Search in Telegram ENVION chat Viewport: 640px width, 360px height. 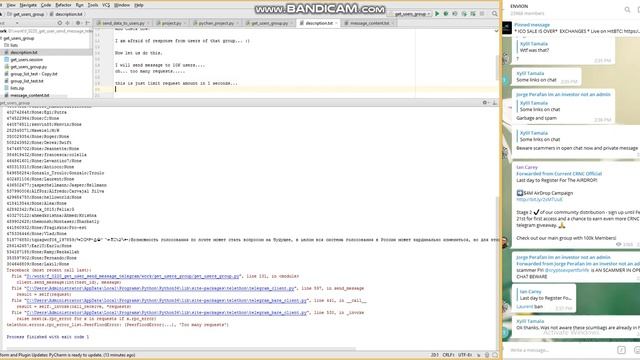(627, 9)
